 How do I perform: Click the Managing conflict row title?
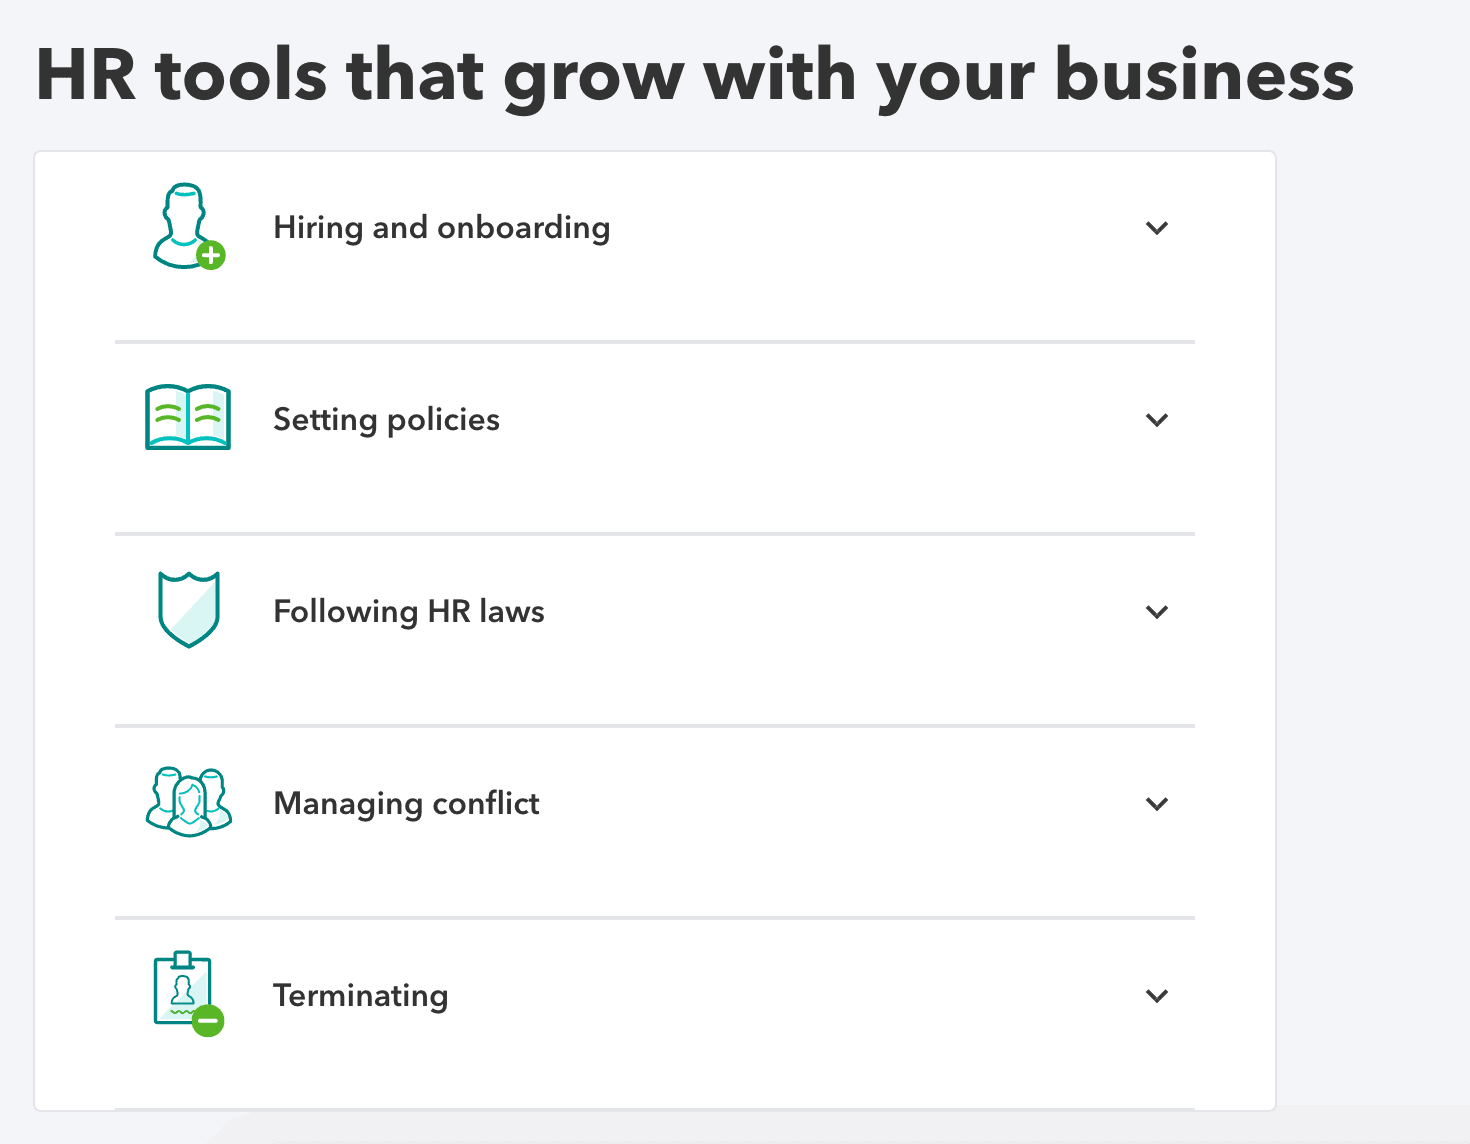click(x=406, y=803)
